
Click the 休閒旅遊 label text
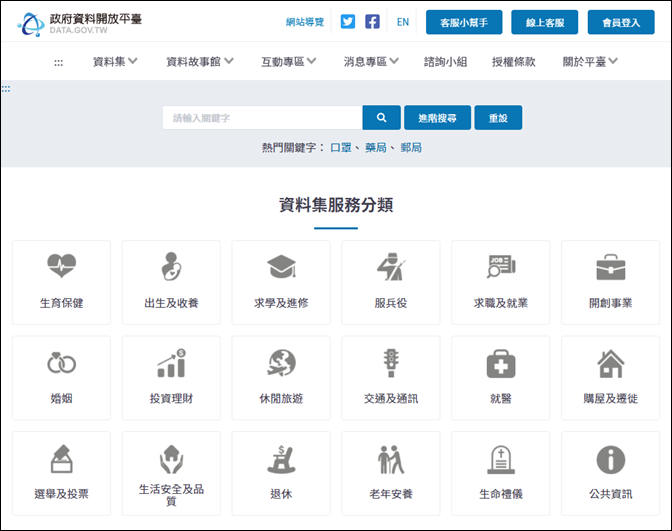[281, 399]
